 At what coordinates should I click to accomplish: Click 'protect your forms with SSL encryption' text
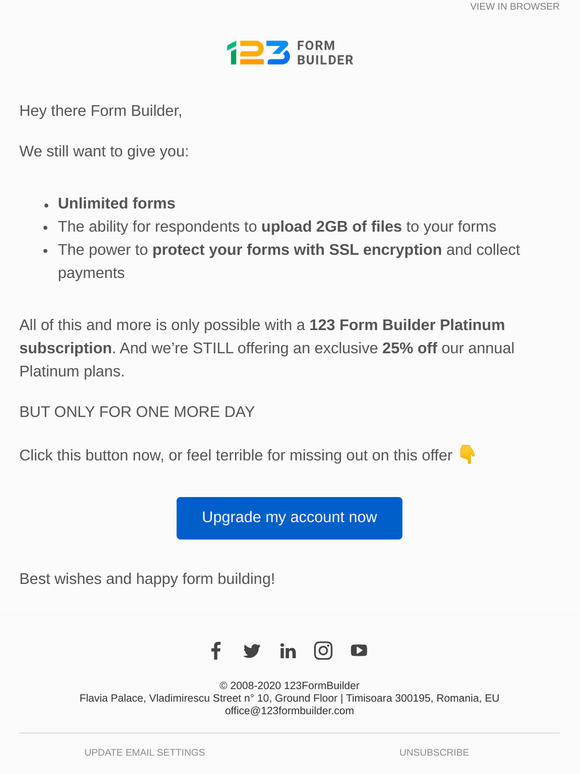click(297, 250)
